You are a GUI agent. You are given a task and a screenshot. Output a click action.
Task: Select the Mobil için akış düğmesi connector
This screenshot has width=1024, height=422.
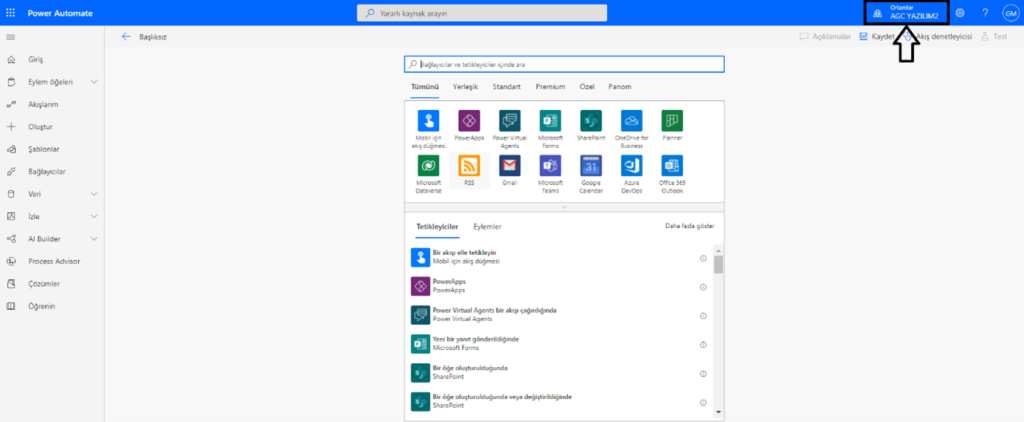point(428,121)
